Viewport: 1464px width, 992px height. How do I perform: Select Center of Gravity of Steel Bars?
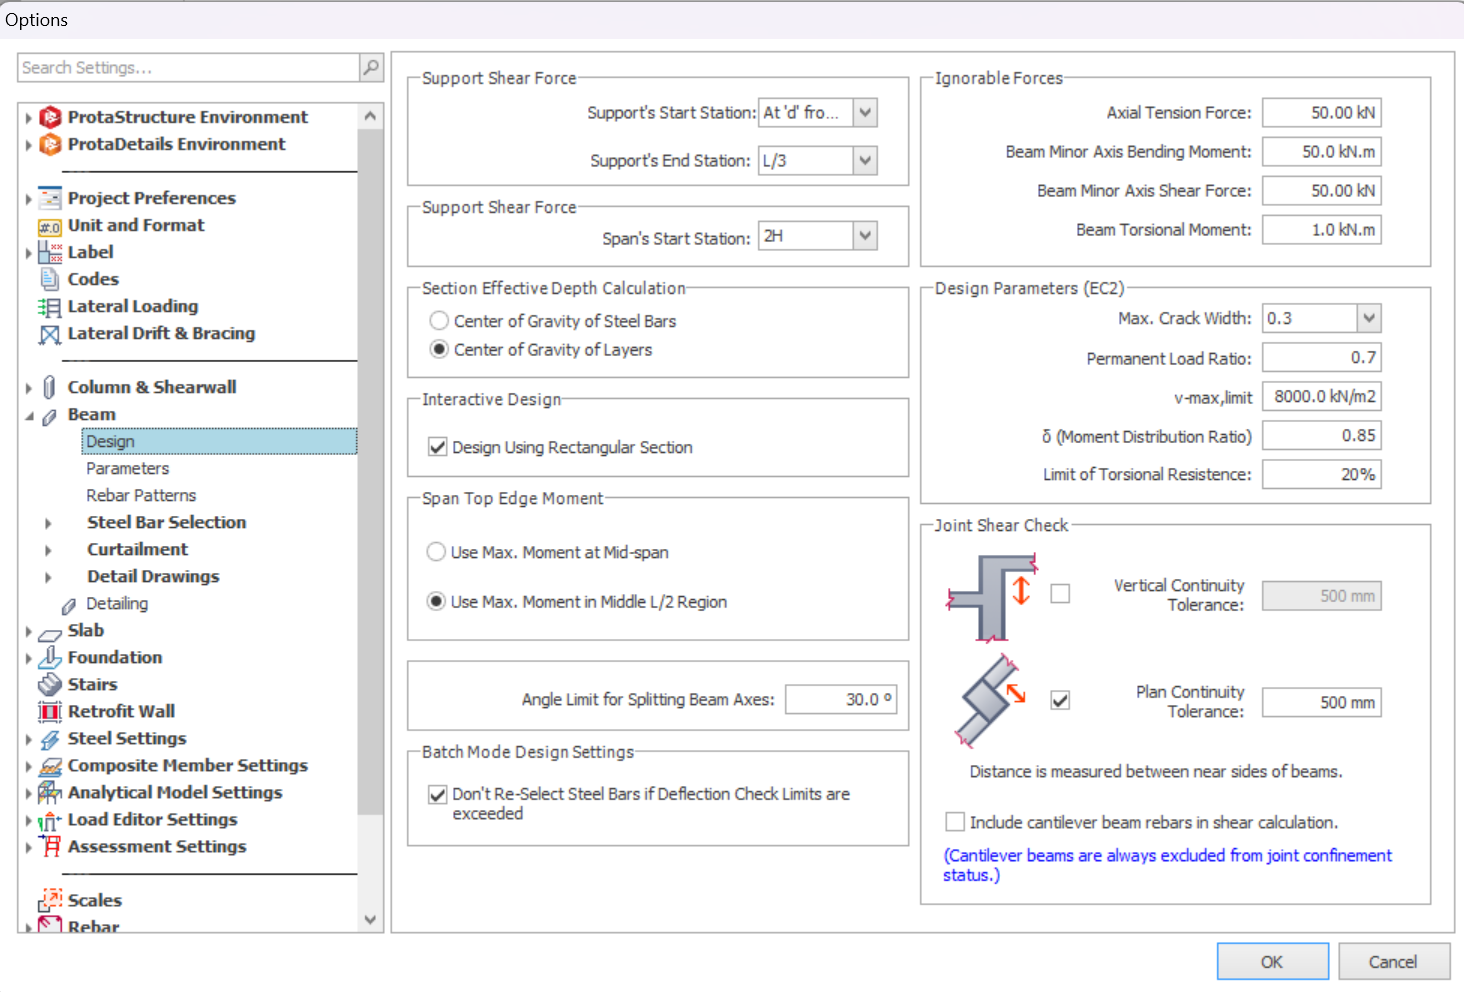(439, 321)
